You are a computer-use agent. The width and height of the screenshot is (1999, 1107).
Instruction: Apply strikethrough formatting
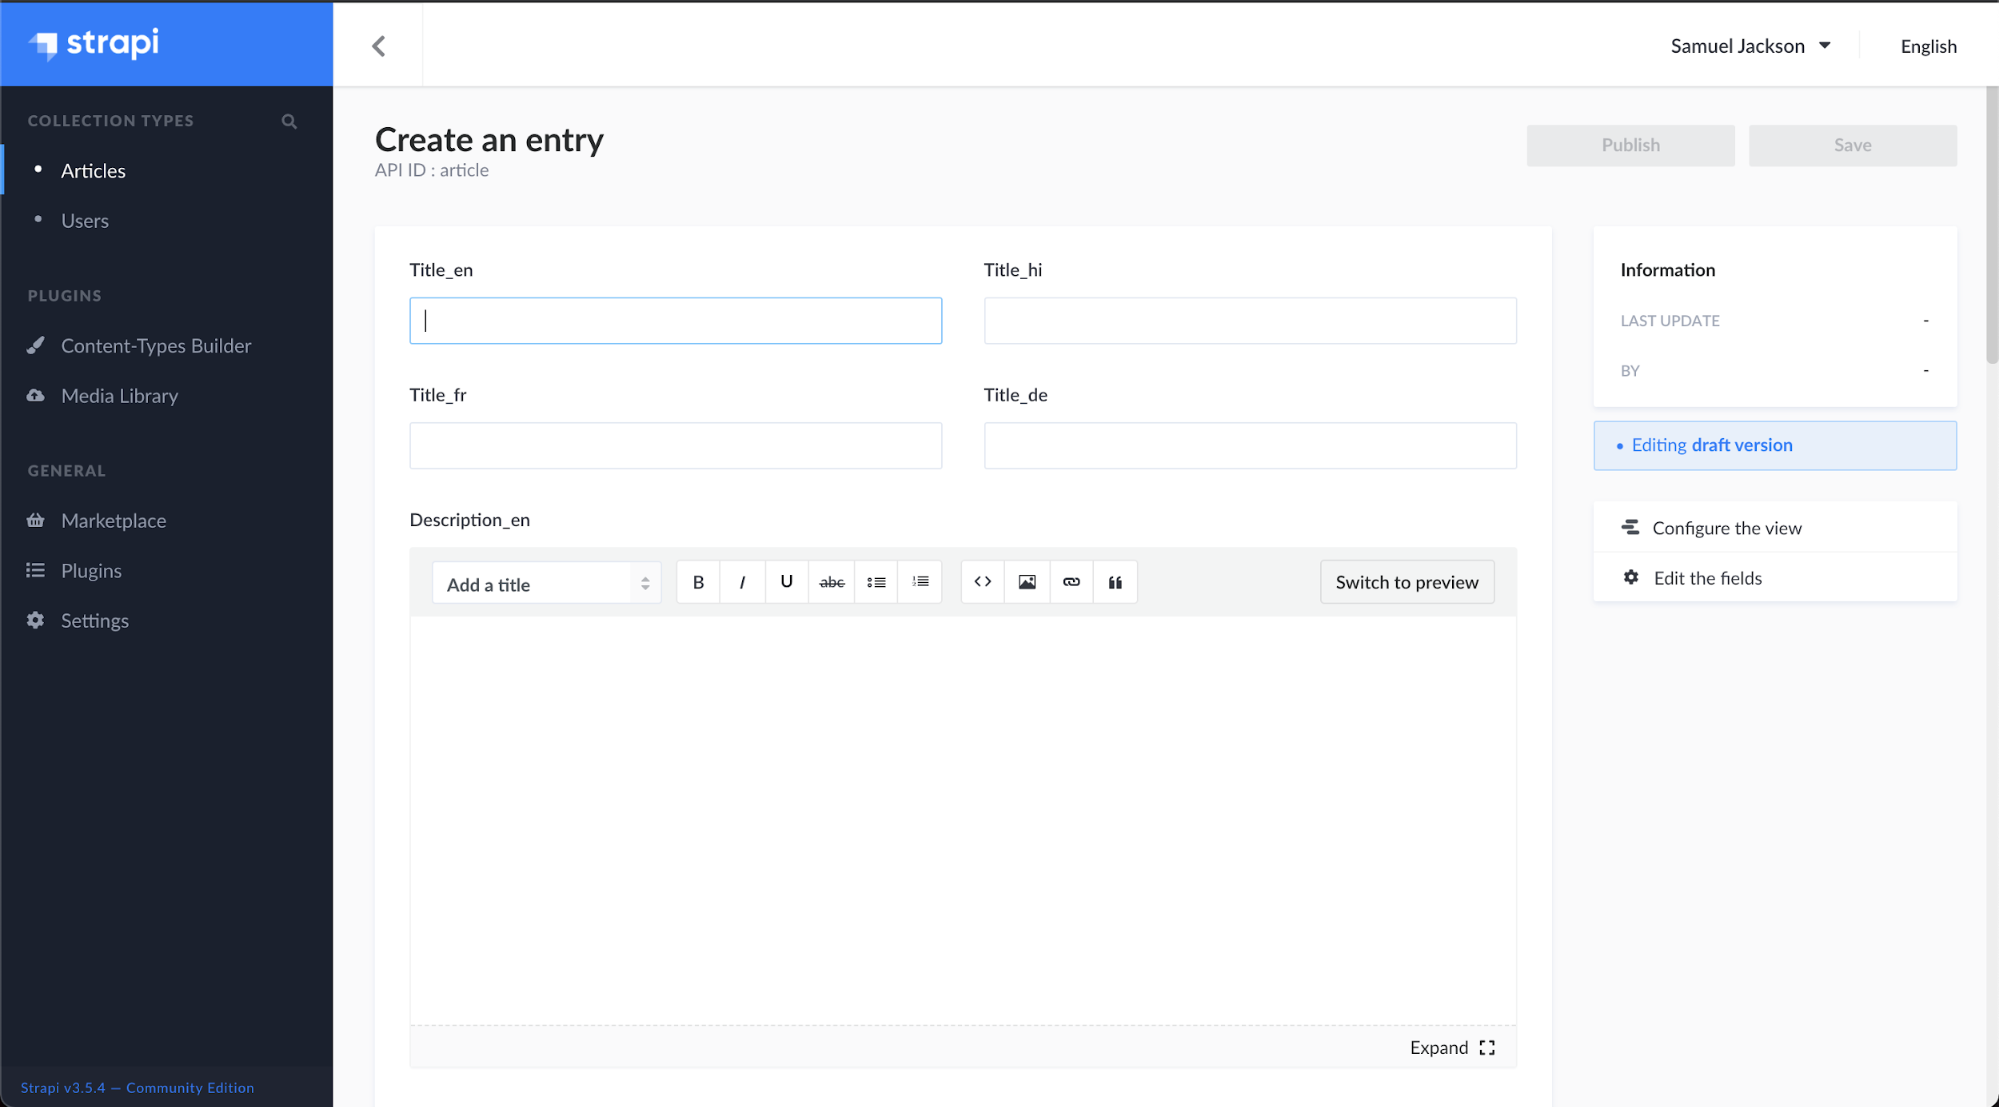(831, 582)
